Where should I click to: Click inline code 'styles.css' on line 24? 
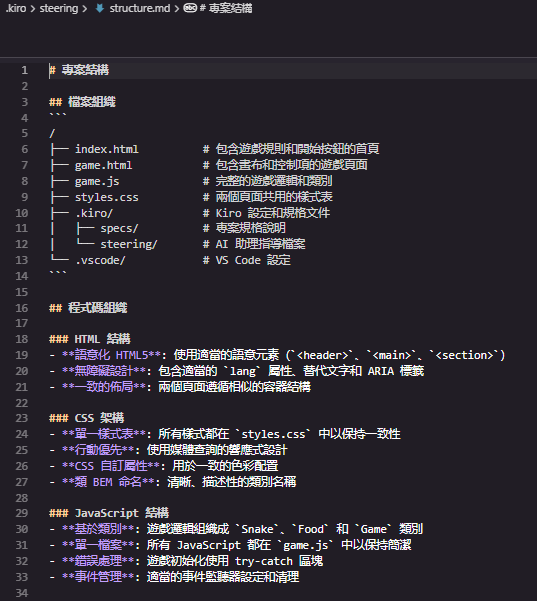(273, 434)
